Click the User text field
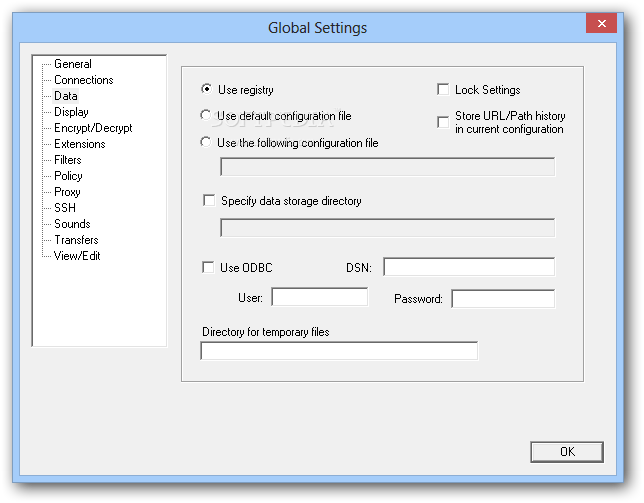This screenshot has width=644, height=503. coord(320,297)
